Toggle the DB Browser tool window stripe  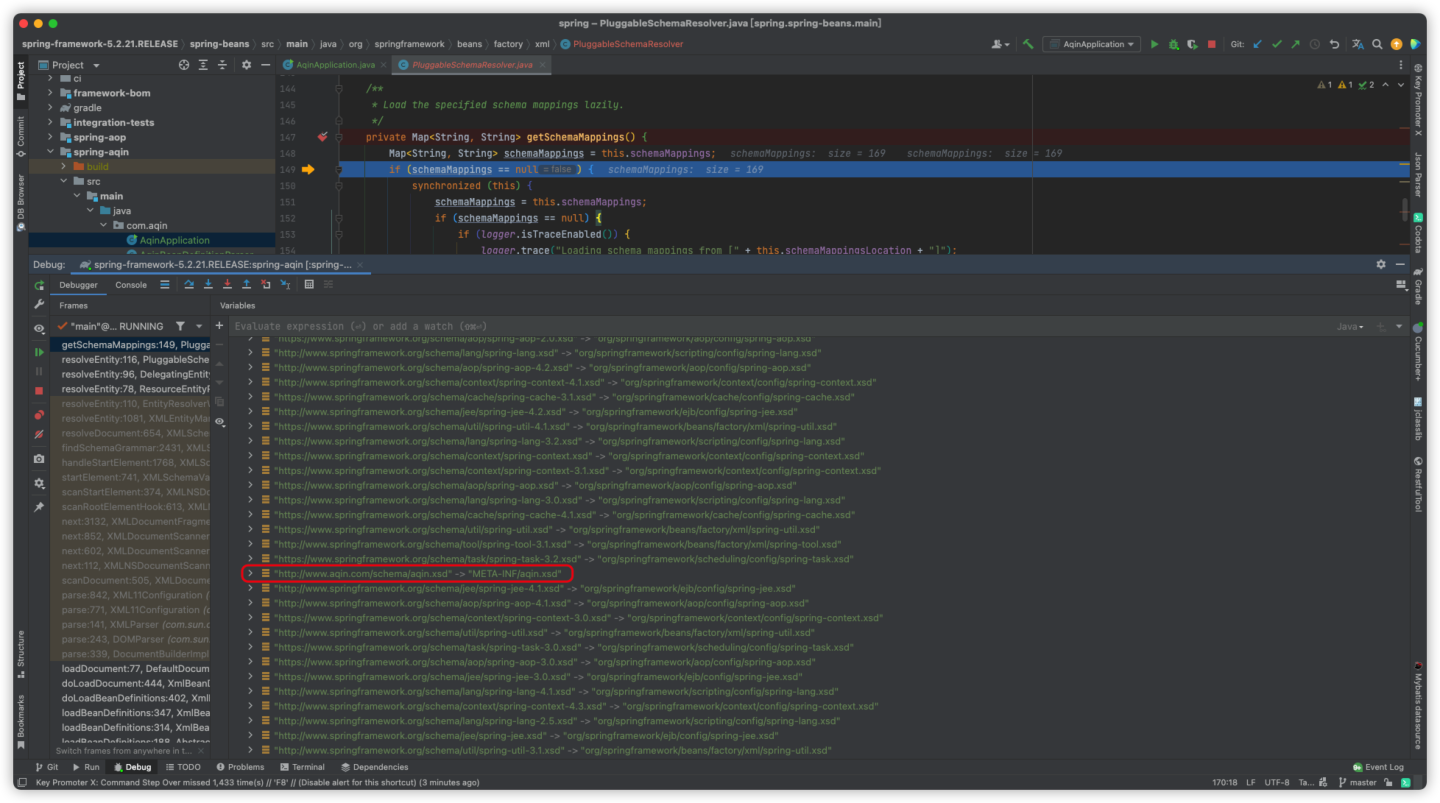click(20, 202)
